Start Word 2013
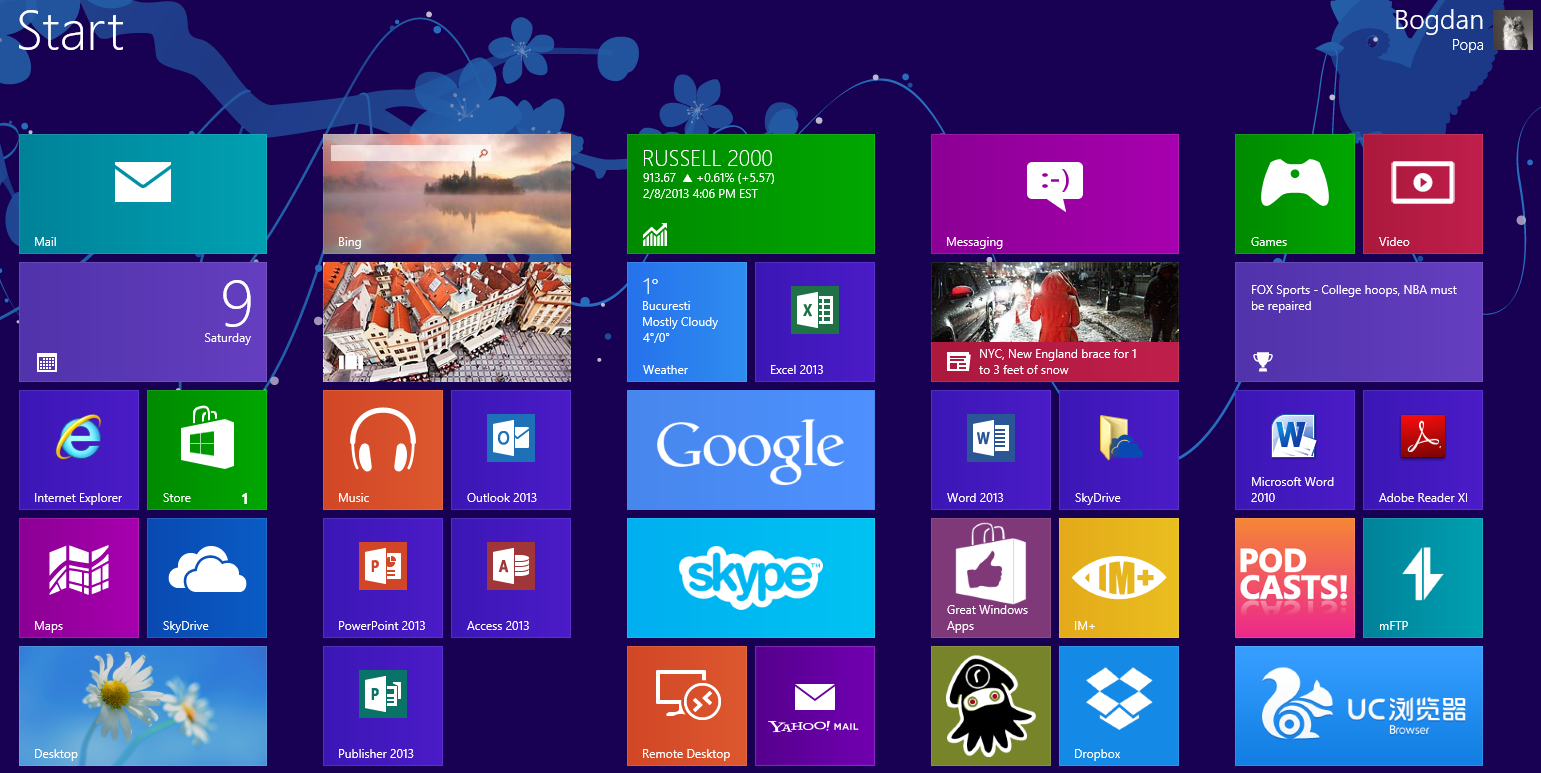The image size is (1541, 773). 990,449
